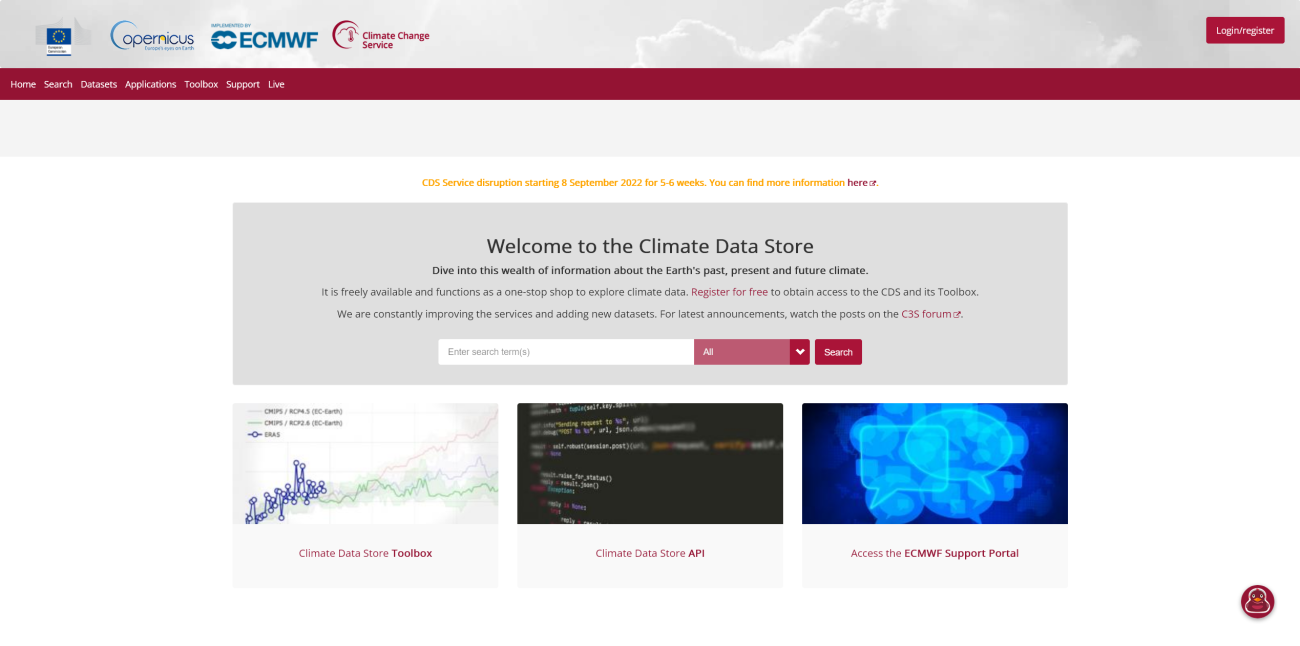Follow the "Register for free" link
Screen dimensions: 1300x646
(x=729, y=291)
